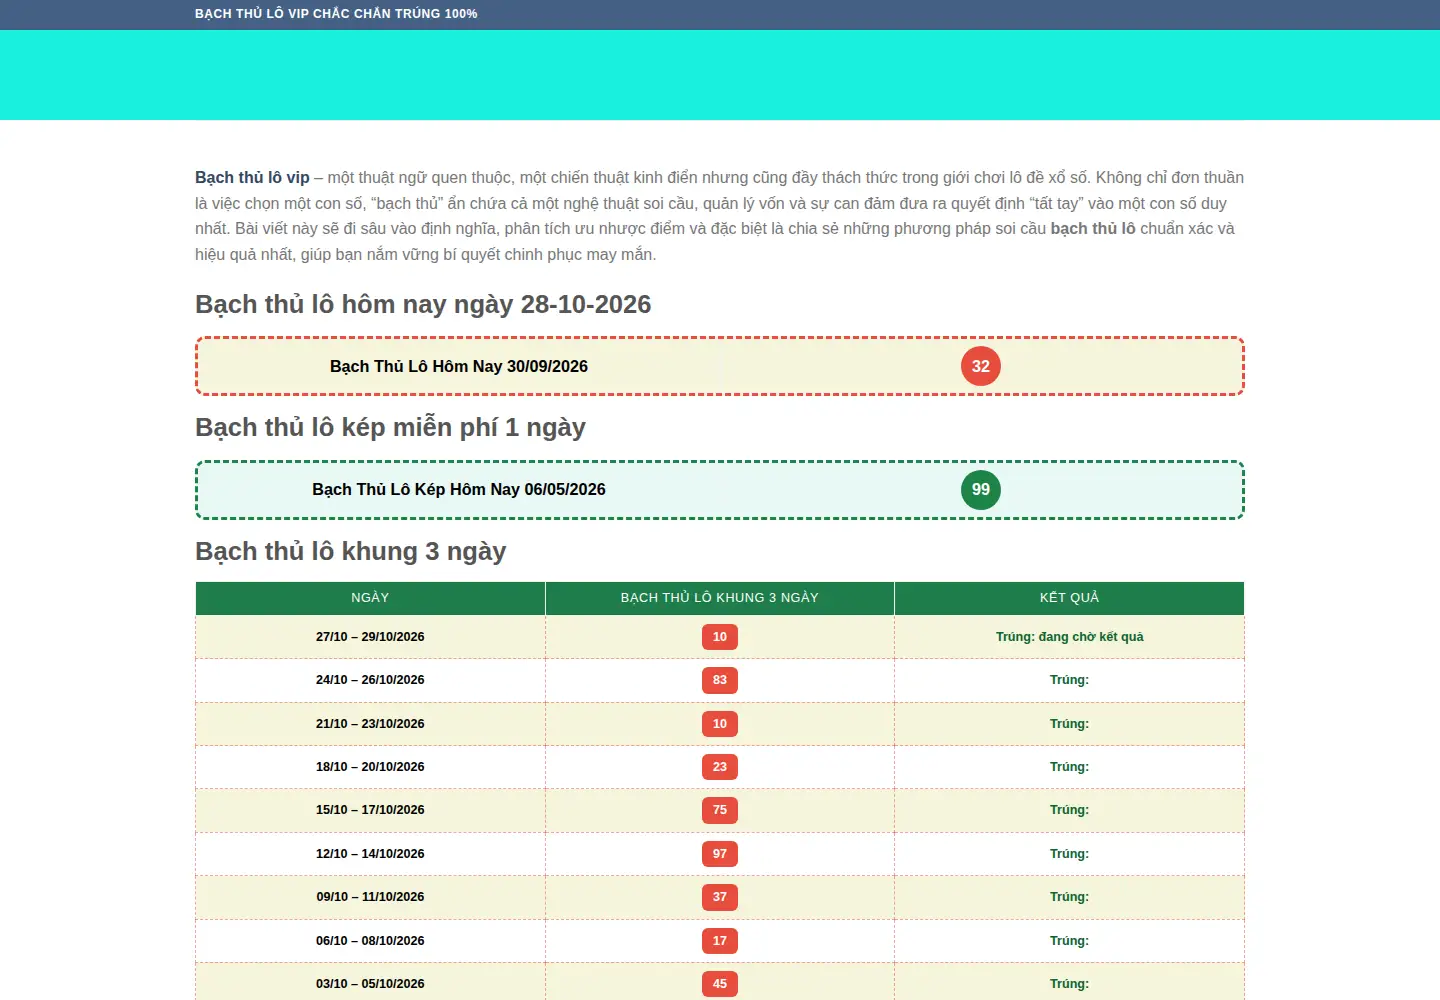Screen dimensions: 1440x1000
Task: Click "Trúng:" result in the 06/10 – 08/10 row
Action: point(1070,941)
